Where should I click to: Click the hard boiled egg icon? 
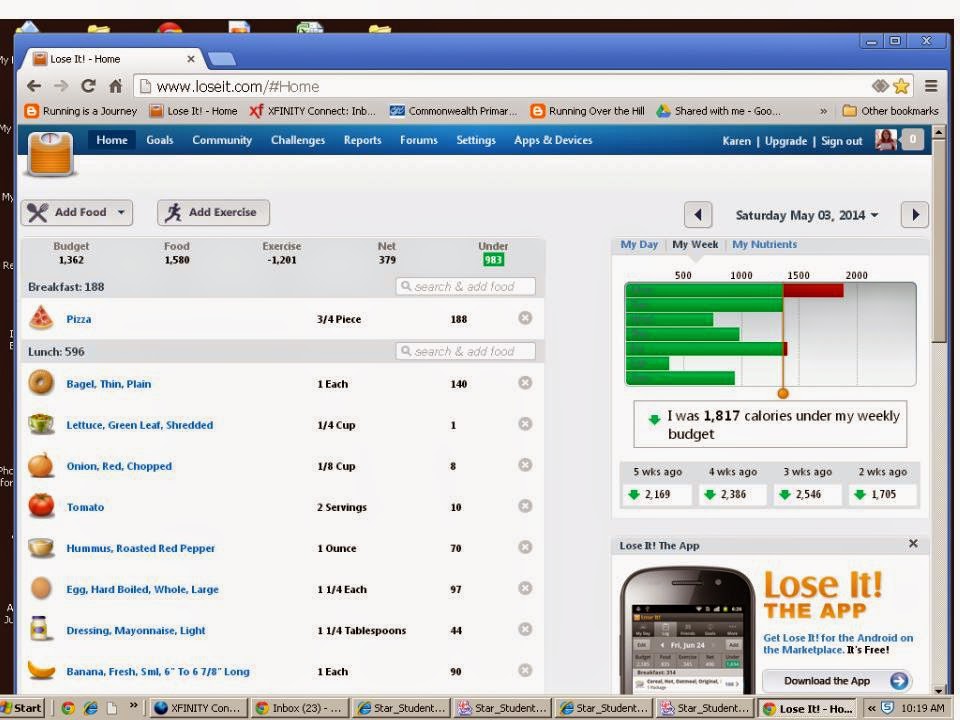click(x=41, y=588)
